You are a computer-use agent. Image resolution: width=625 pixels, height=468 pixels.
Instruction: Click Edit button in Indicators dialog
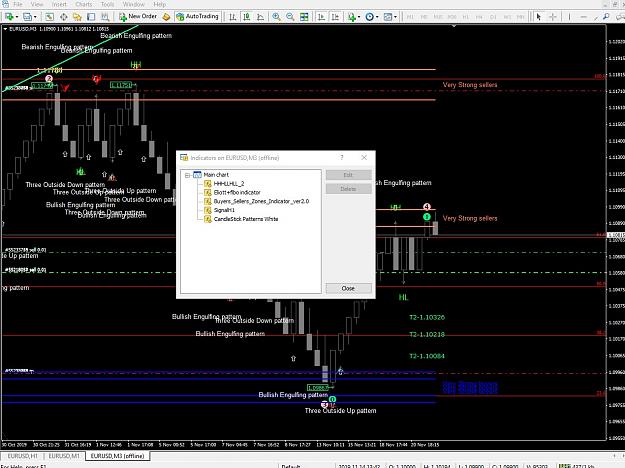tap(348, 175)
